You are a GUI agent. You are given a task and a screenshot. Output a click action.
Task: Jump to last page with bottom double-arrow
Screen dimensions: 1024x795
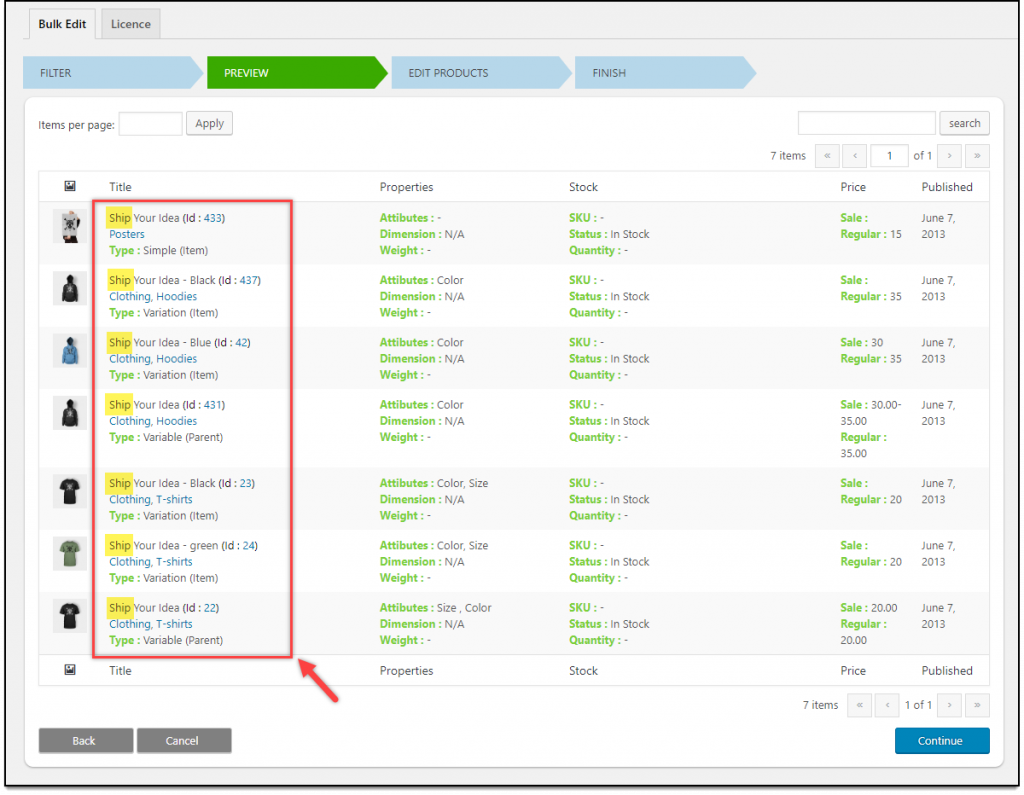pyautogui.click(x=977, y=705)
